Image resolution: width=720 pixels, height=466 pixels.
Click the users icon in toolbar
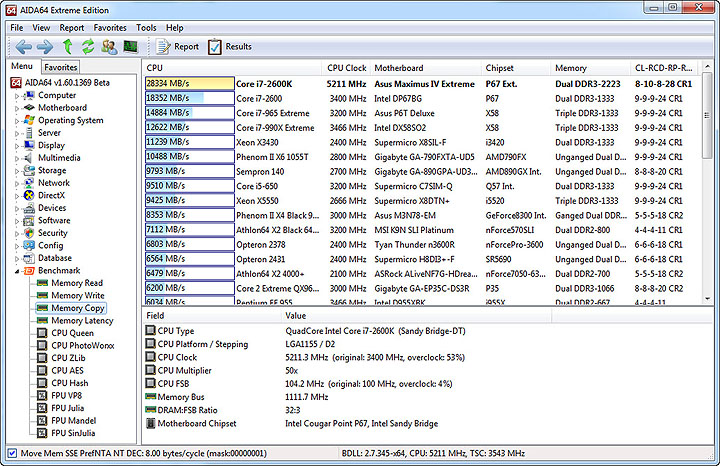(x=109, y=46)
